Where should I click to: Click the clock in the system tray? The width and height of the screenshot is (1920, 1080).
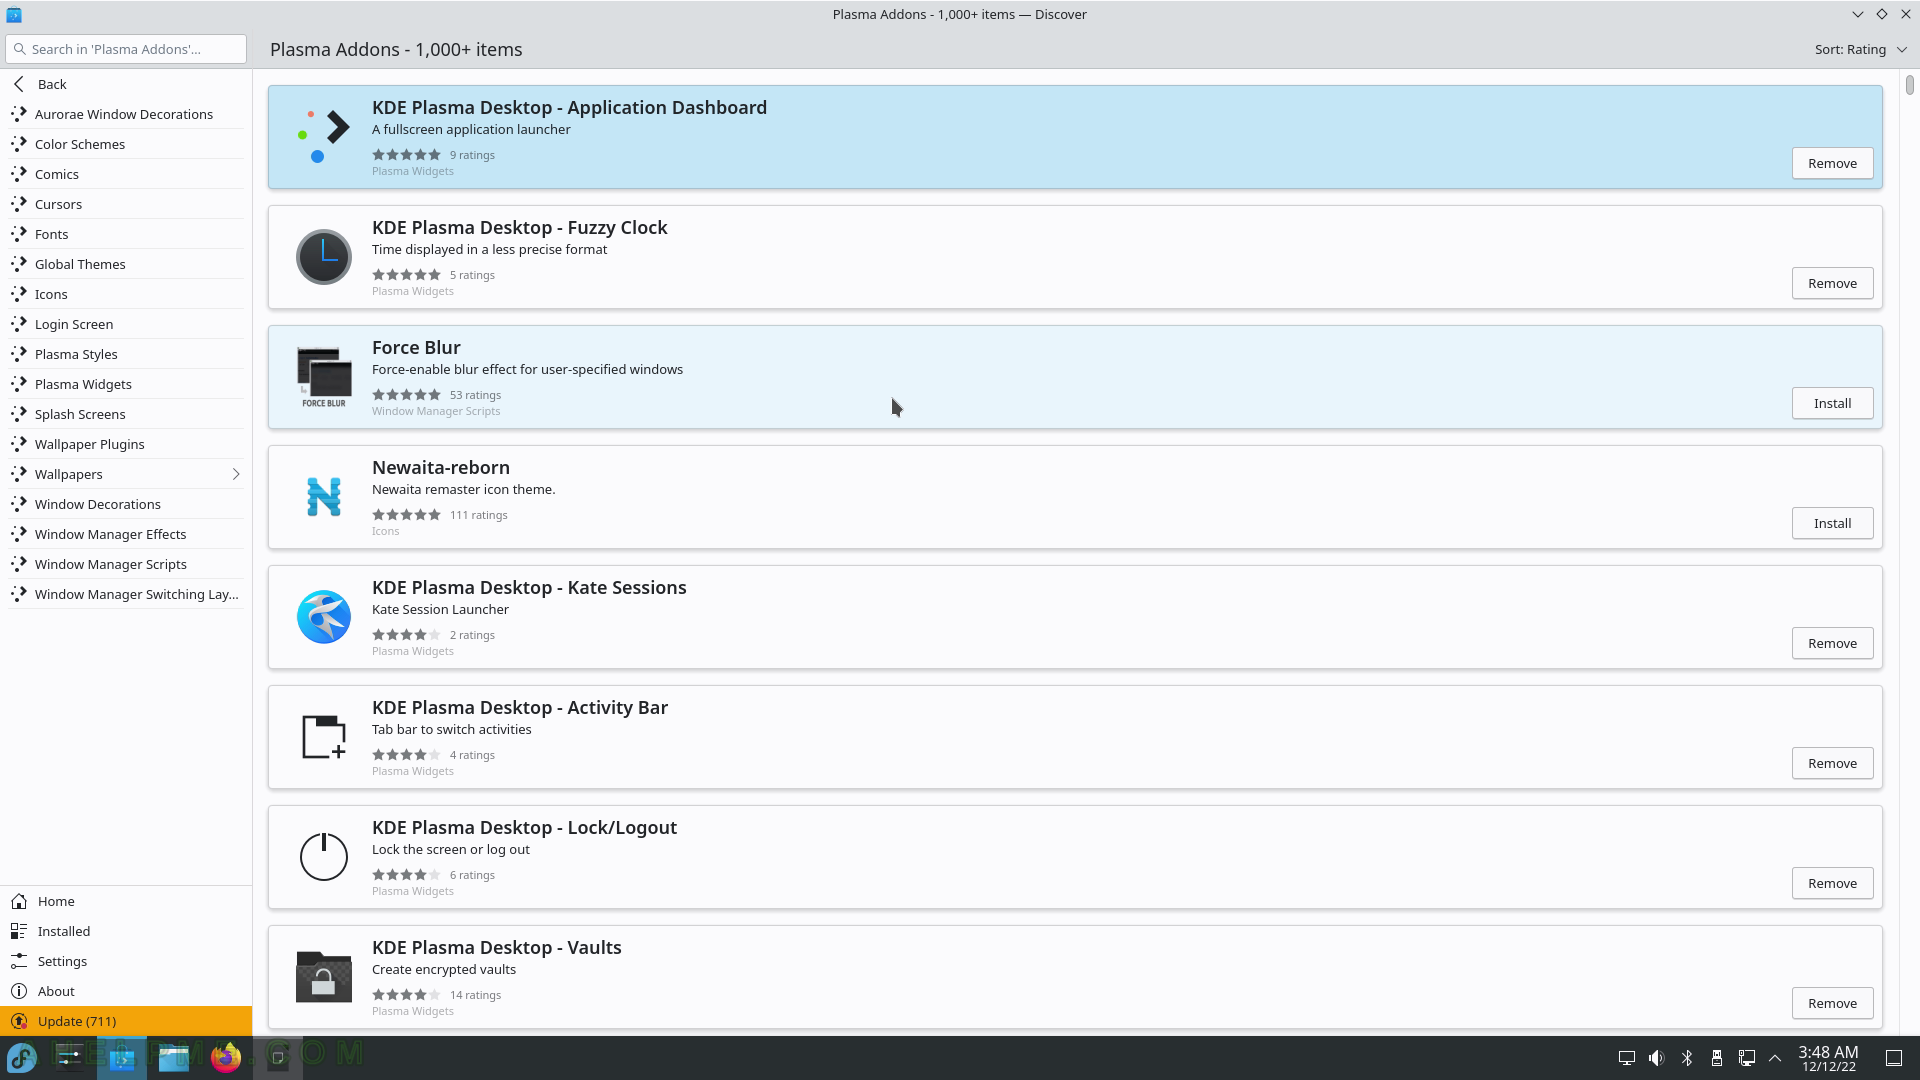[1828, 1058]
